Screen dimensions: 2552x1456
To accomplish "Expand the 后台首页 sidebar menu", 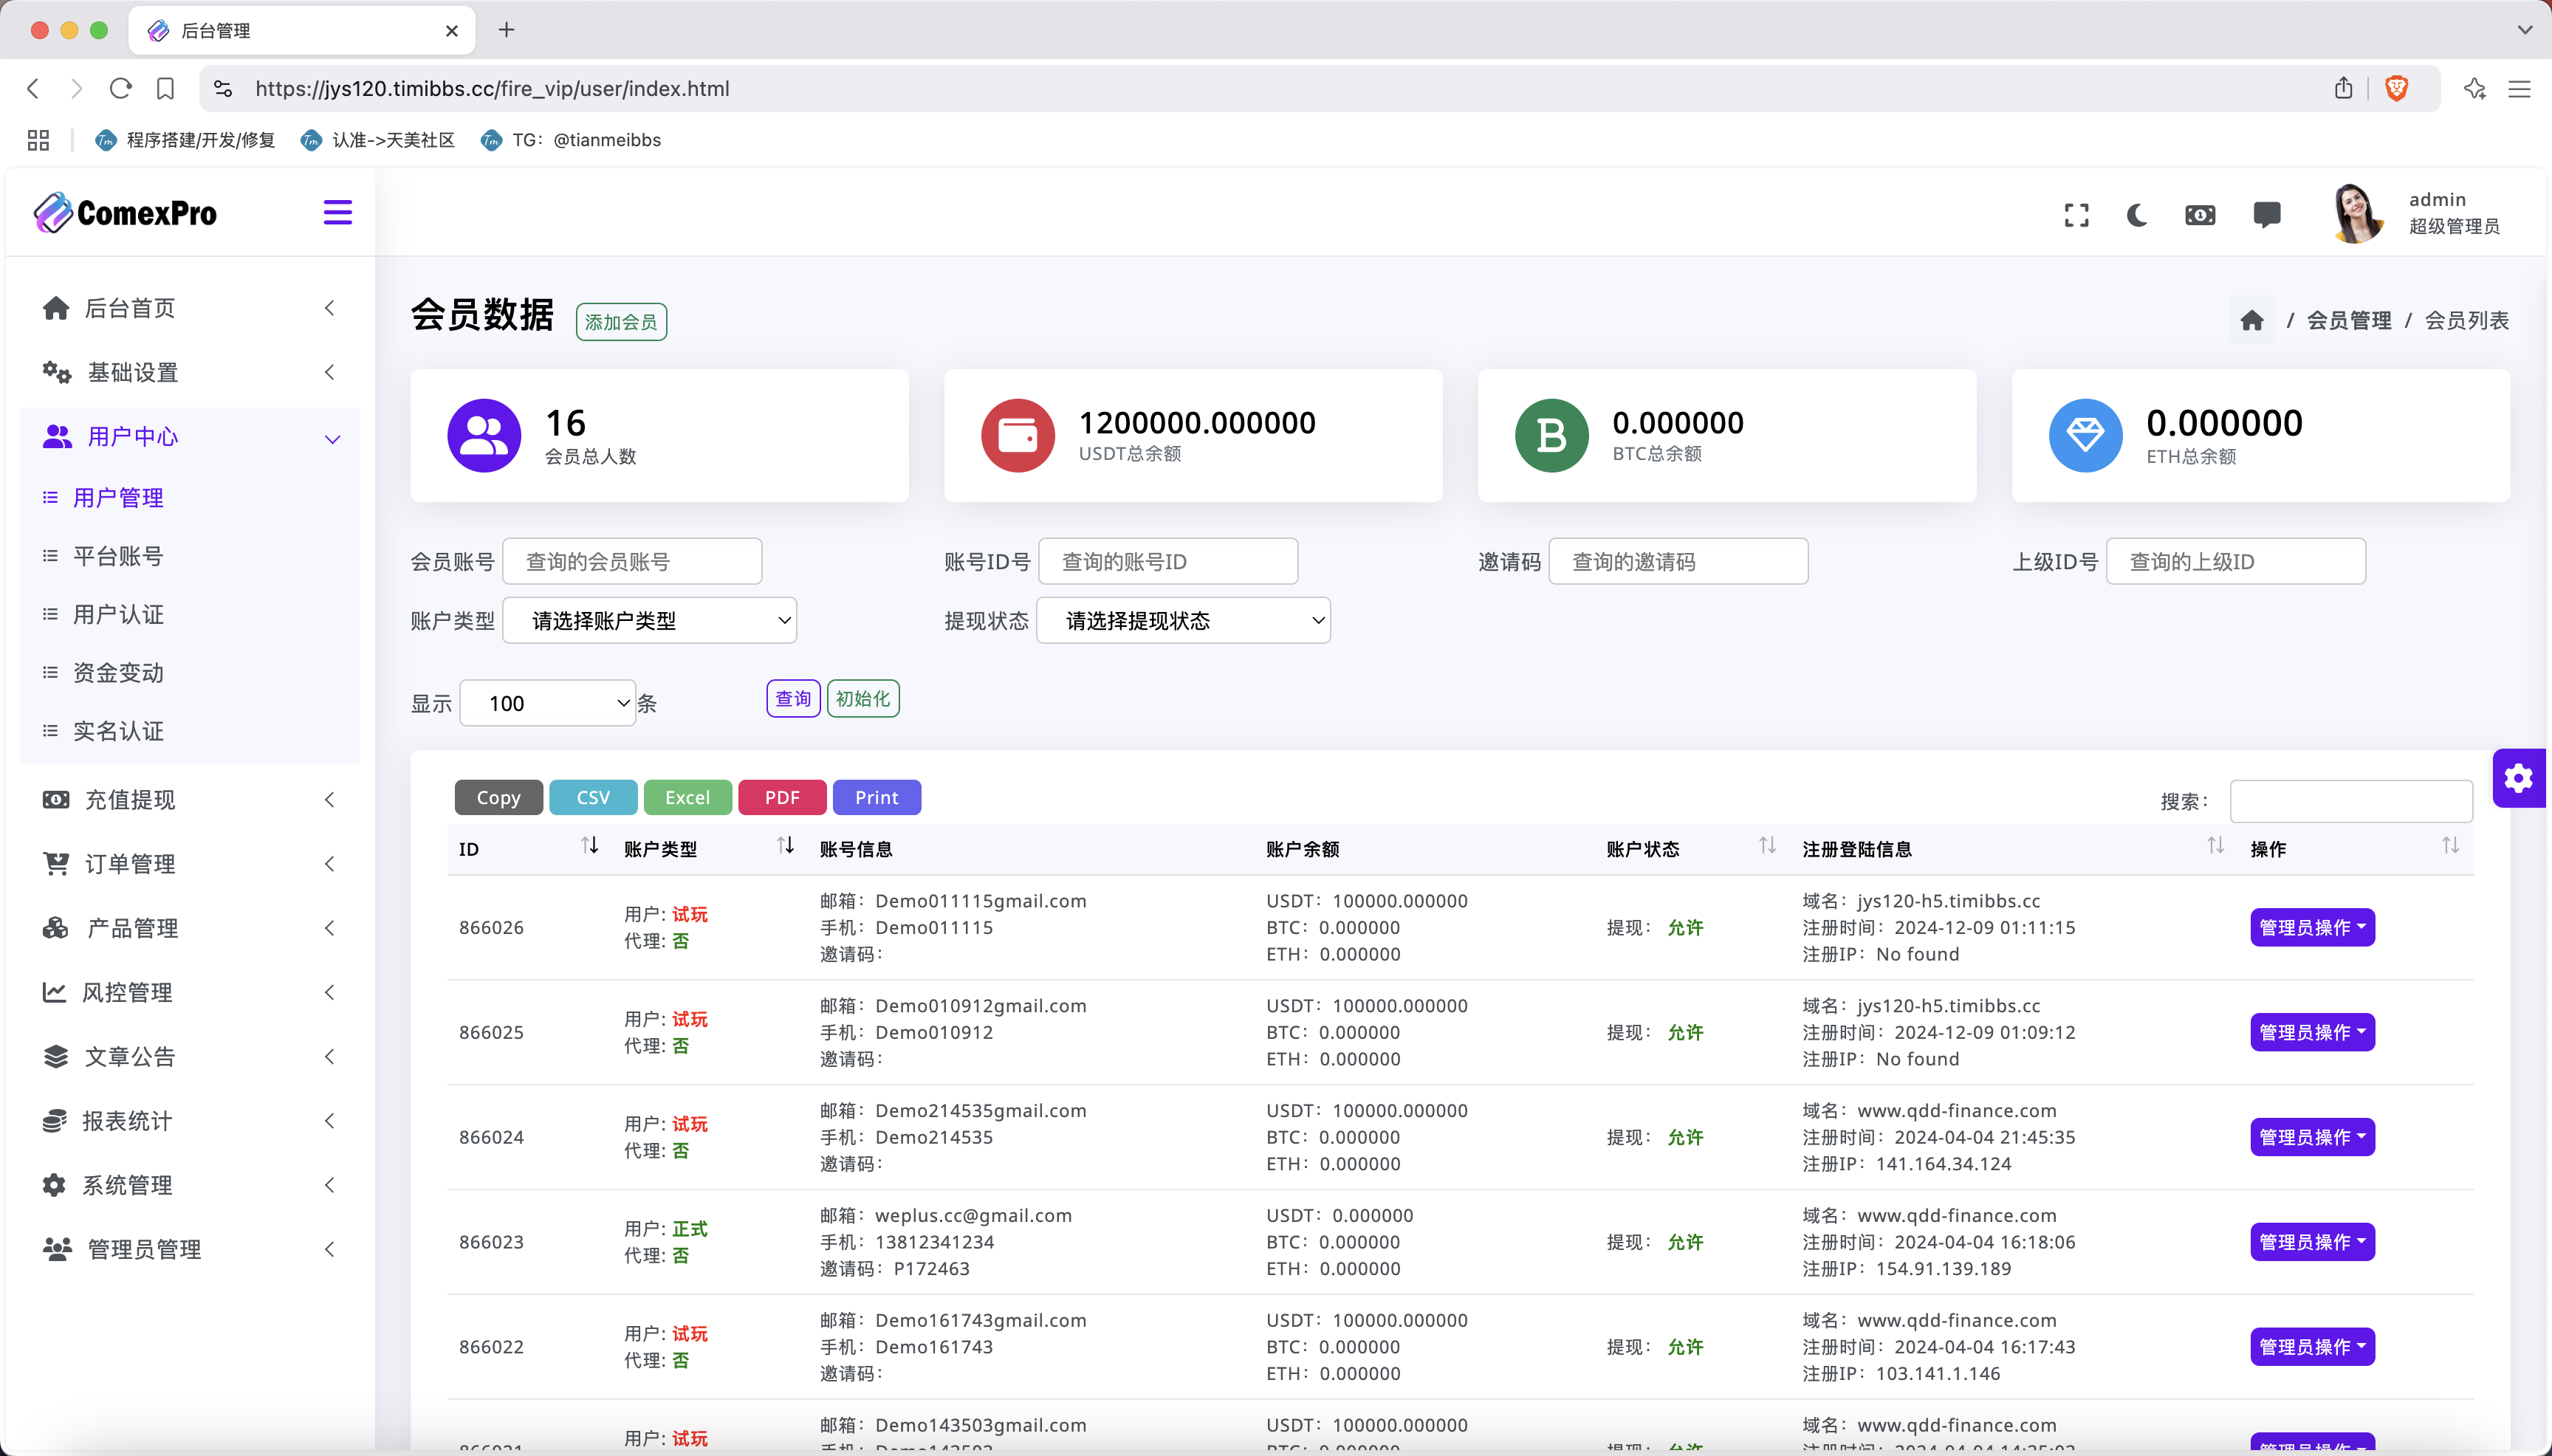I will (190, 308).
